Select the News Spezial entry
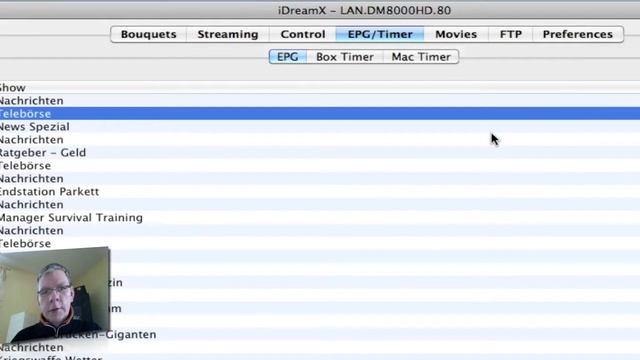The width and height of the screenshot is (640, 360). [320, 127]
